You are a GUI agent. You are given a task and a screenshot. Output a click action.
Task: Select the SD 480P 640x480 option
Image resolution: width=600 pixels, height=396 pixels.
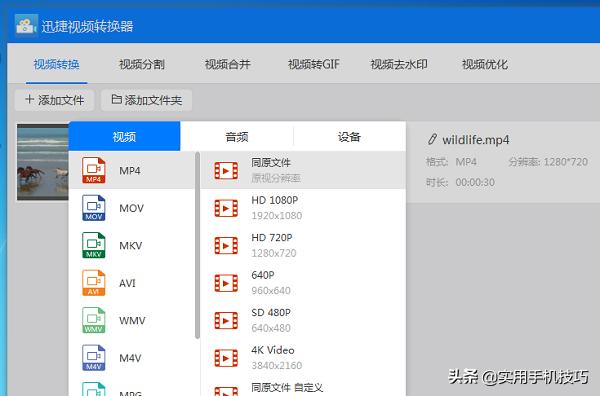point(303,320)
